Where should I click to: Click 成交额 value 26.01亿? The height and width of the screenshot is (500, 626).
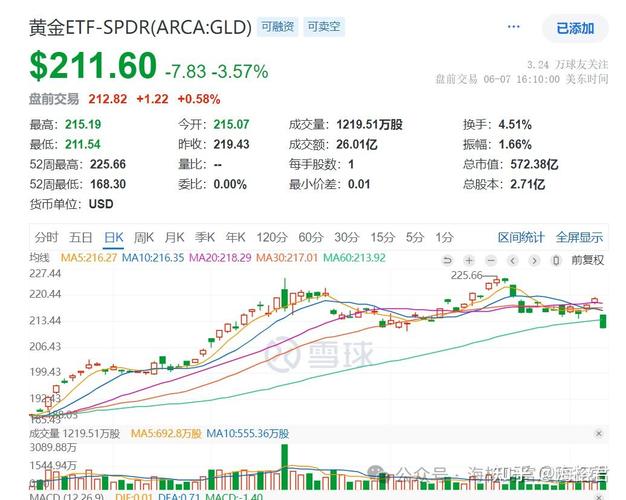click(x=357, y=144)
